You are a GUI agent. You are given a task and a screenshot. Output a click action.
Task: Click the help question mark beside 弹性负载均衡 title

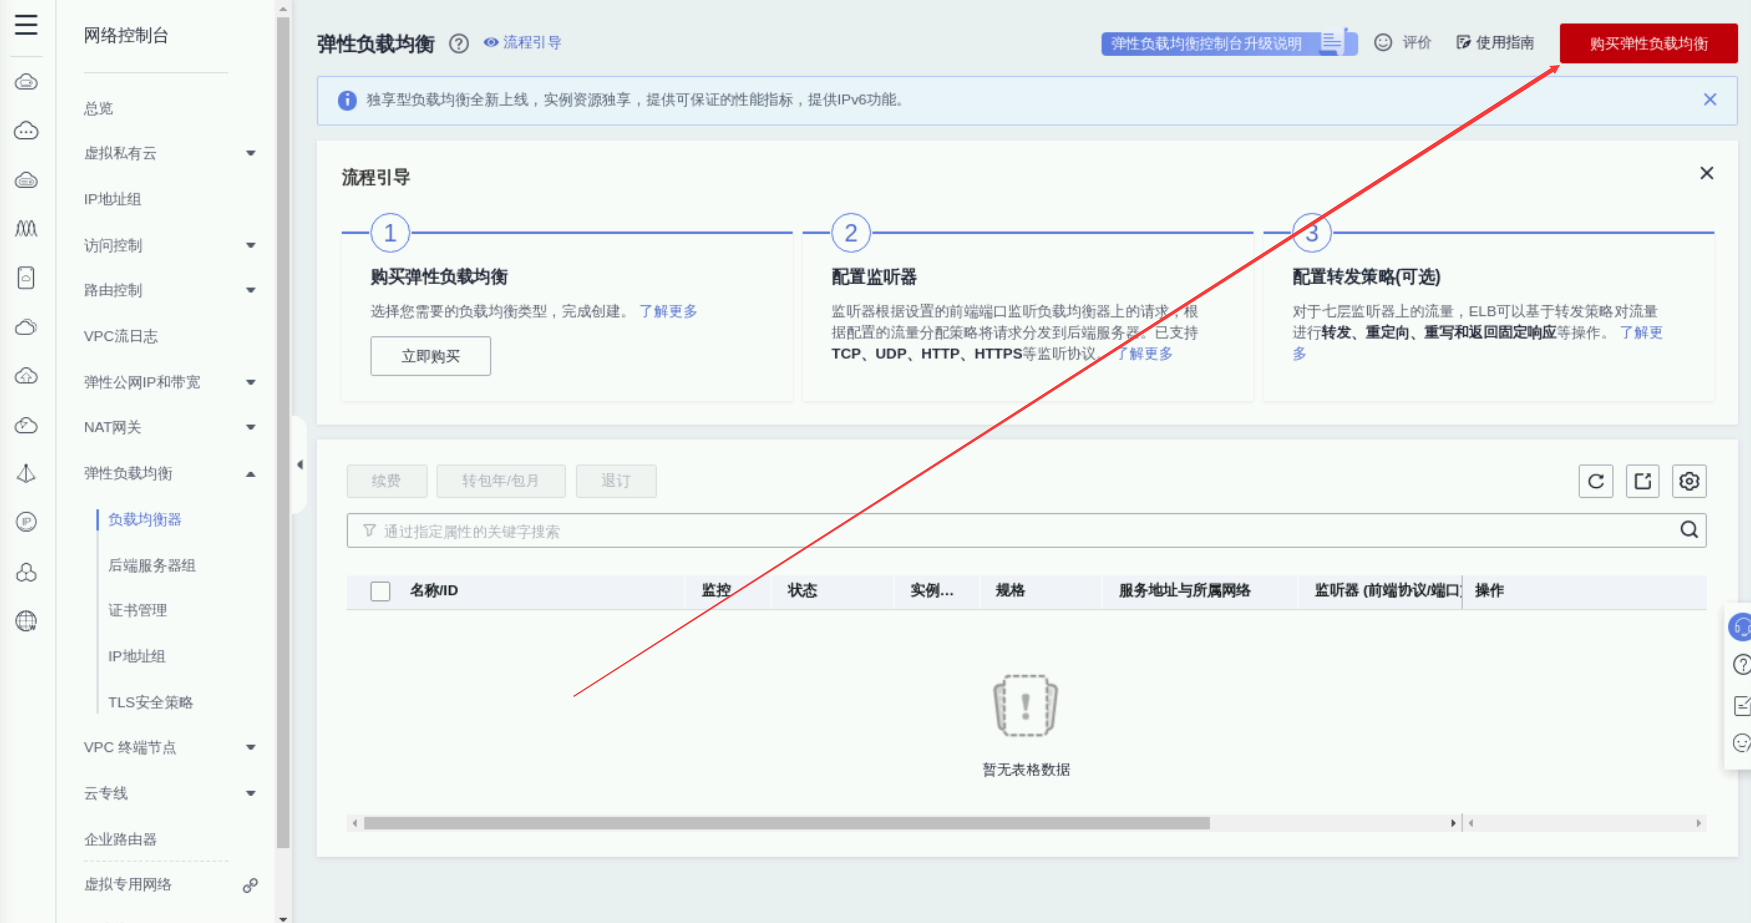[x=459, y=43]
